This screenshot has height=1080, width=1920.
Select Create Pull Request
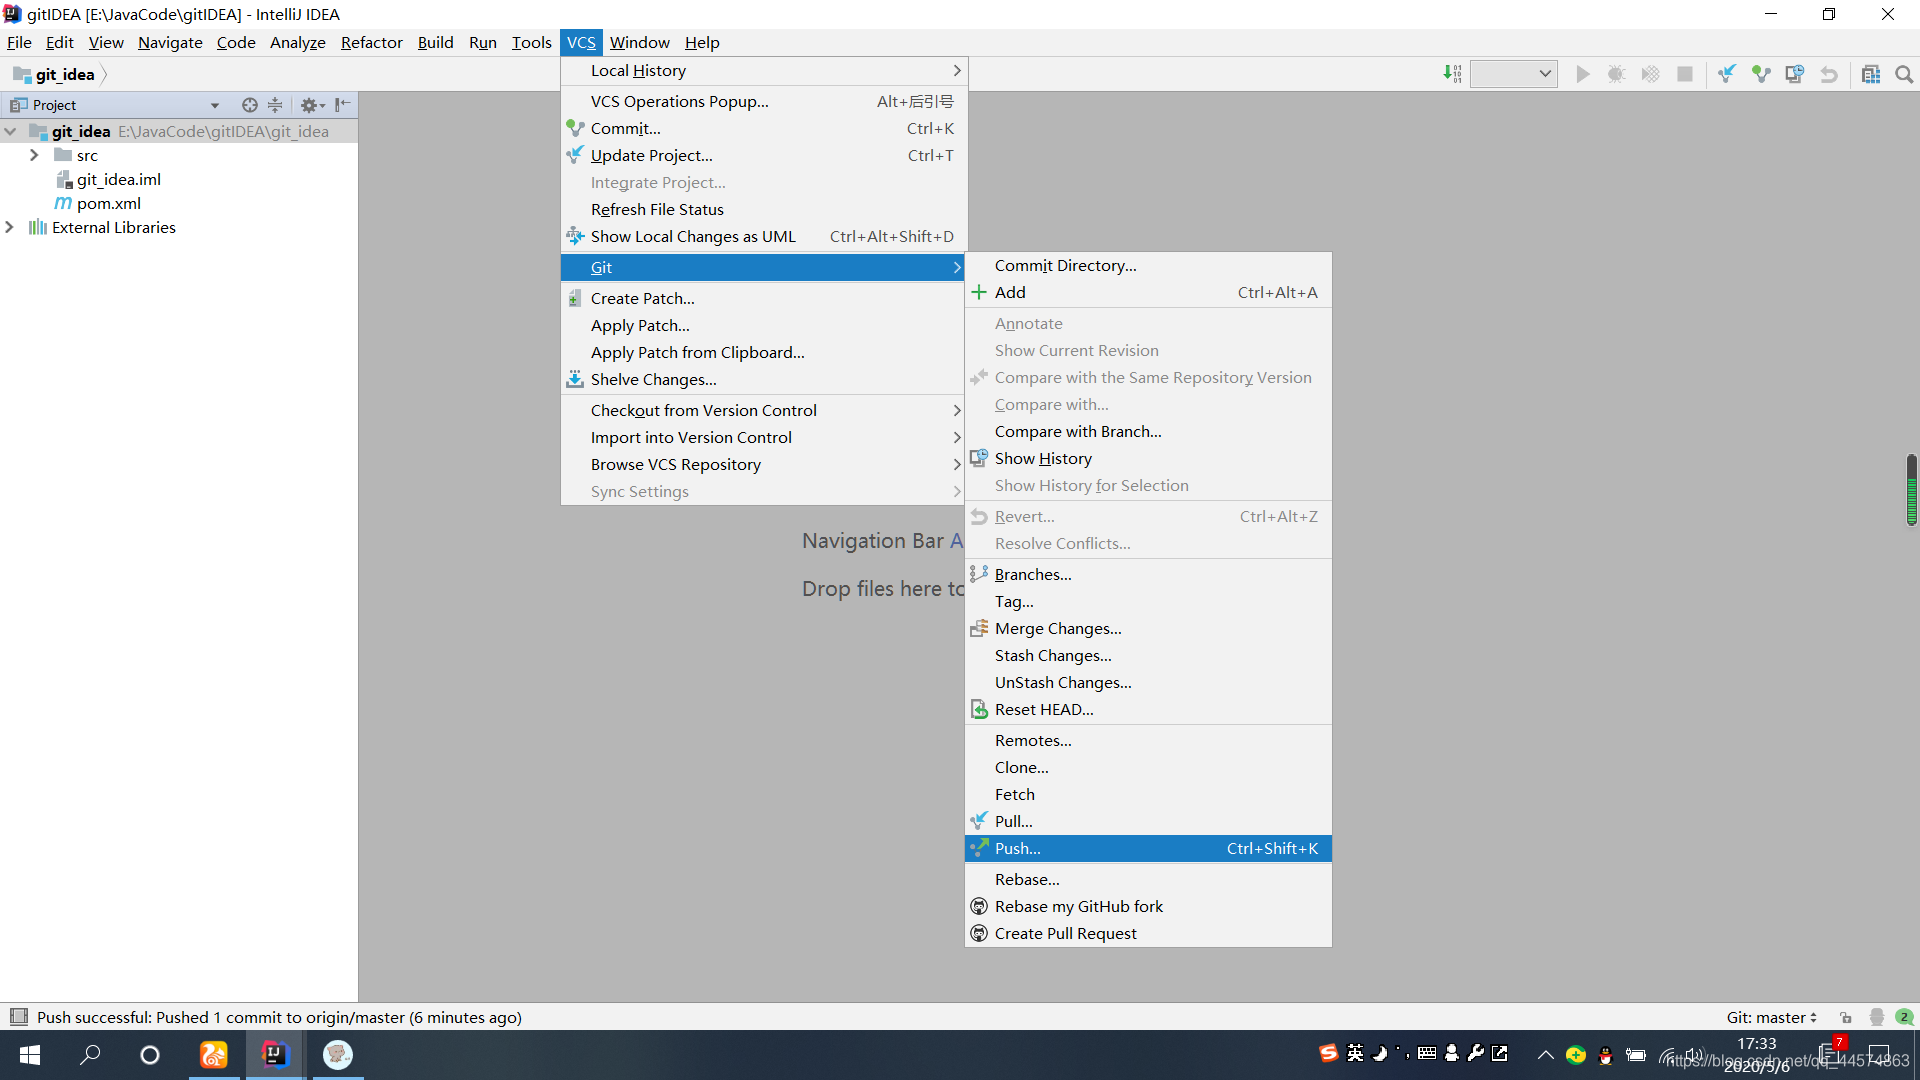pos(1148,933)
